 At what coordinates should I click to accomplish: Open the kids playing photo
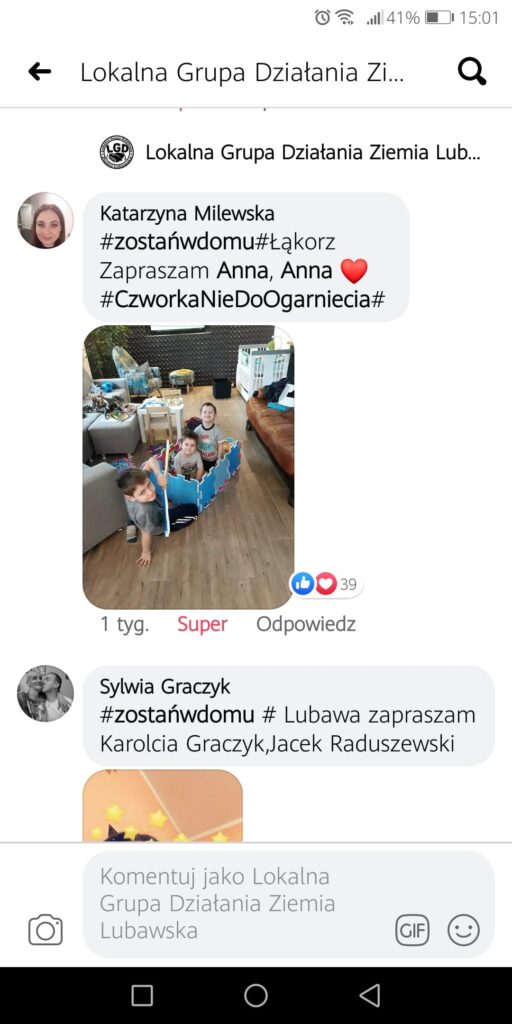click(188, 468)
